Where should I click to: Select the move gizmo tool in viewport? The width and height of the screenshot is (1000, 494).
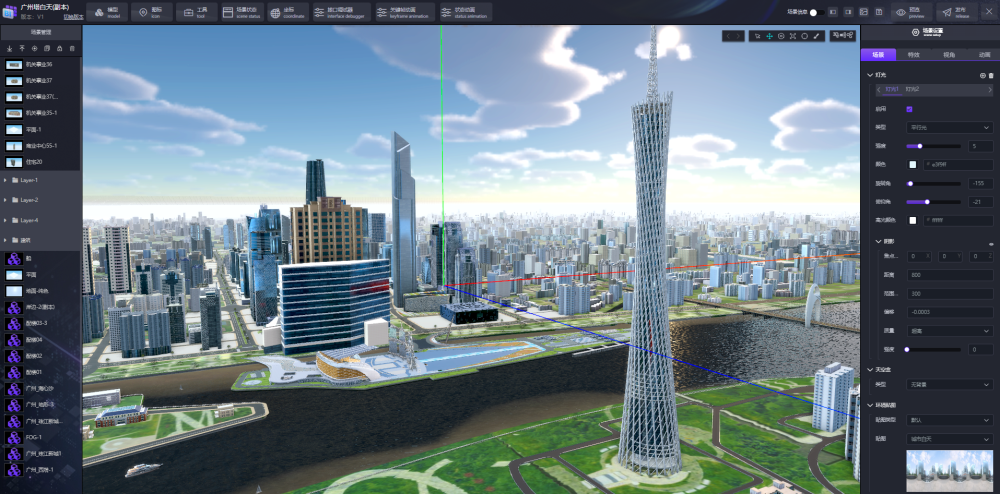pyautogui.click(x=769, y=36)
